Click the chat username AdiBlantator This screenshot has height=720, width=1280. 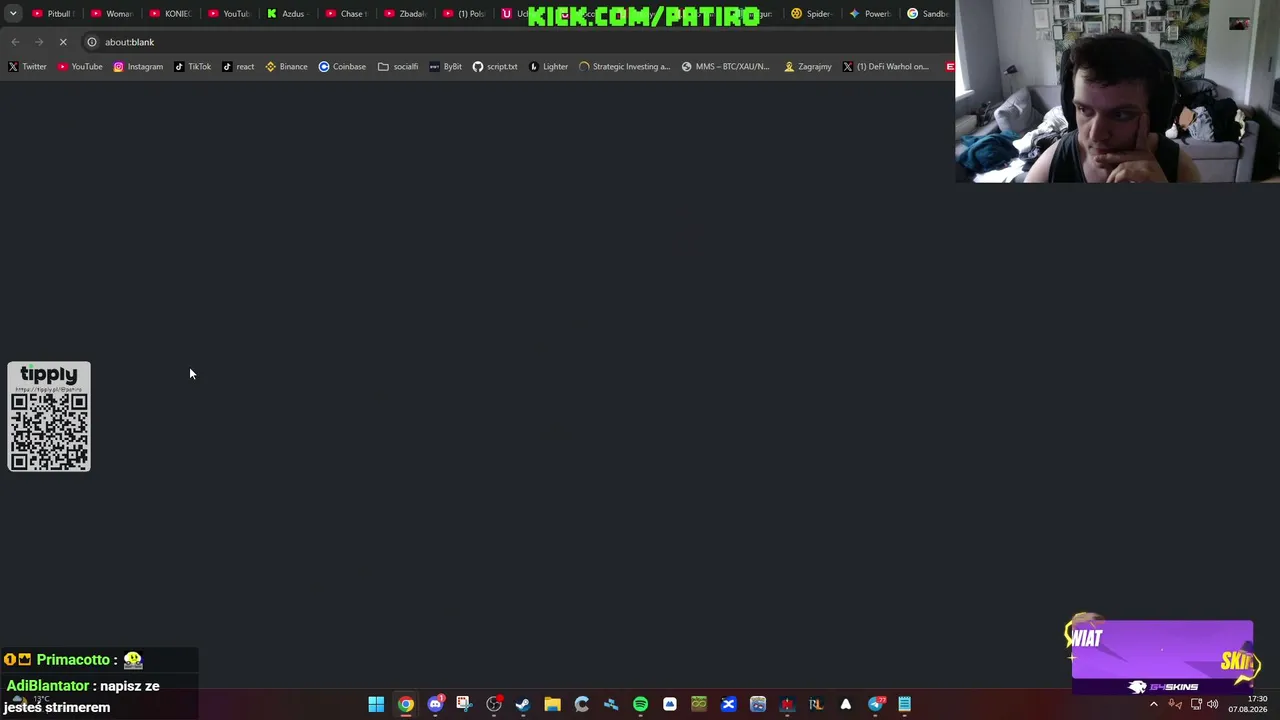(x=48, y=686)
